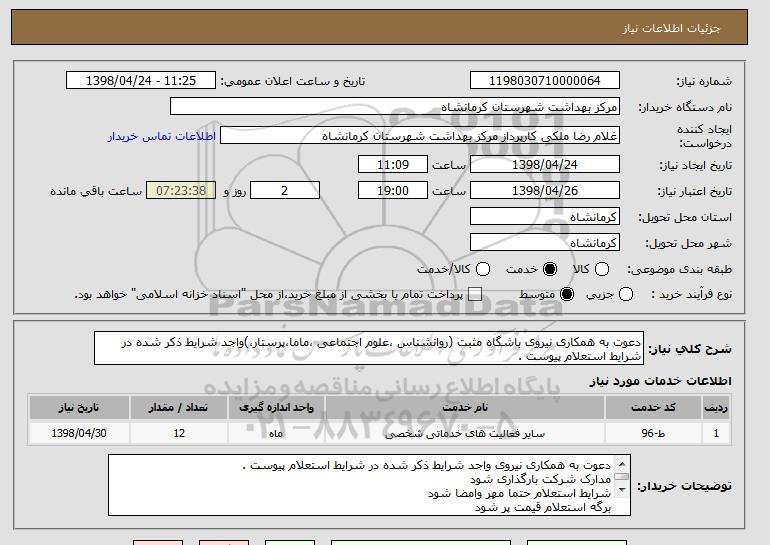
Task: Click row number 1 cell
Action: [716, 433]
